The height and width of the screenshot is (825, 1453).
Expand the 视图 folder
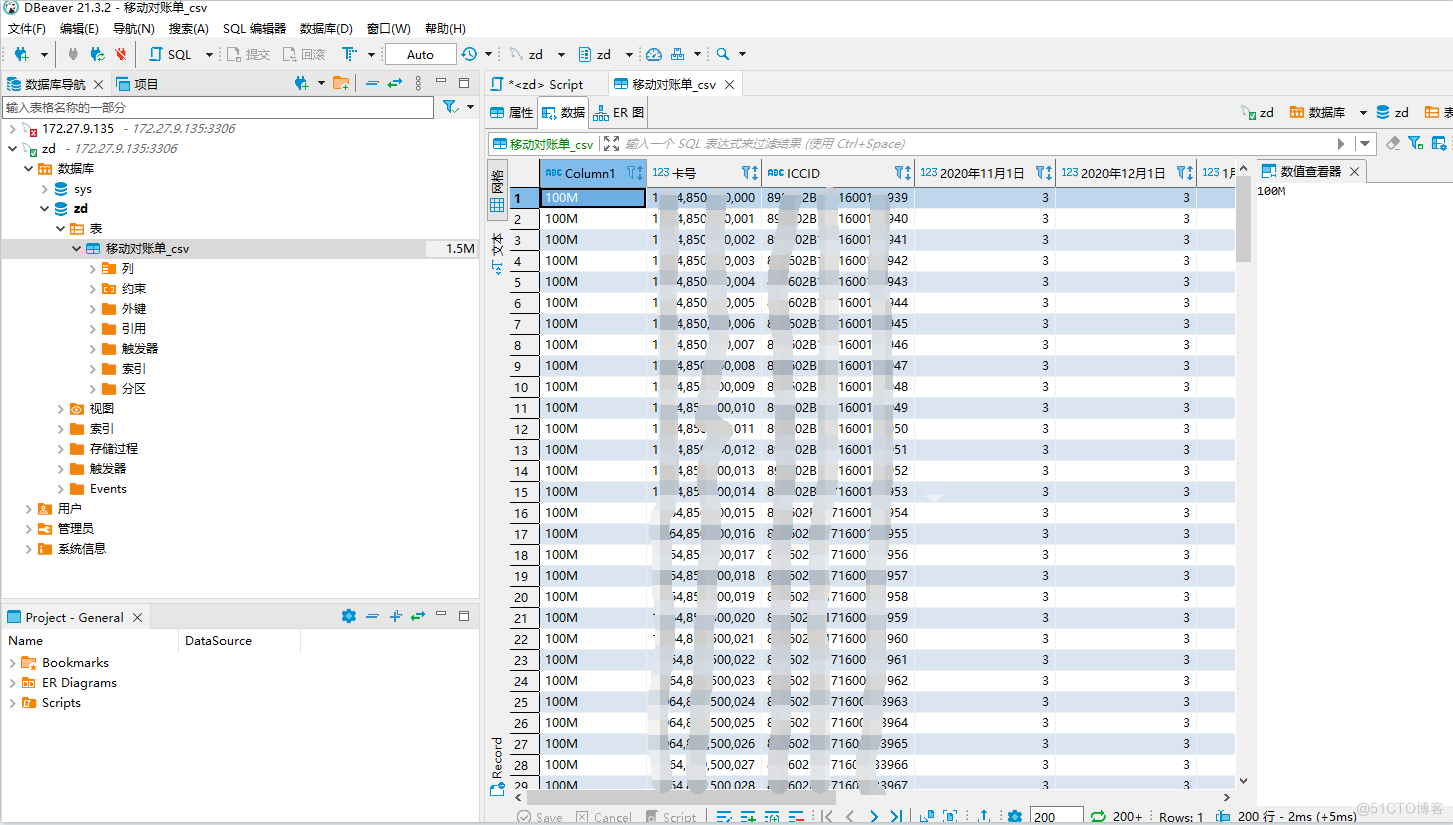coord(60,408)
